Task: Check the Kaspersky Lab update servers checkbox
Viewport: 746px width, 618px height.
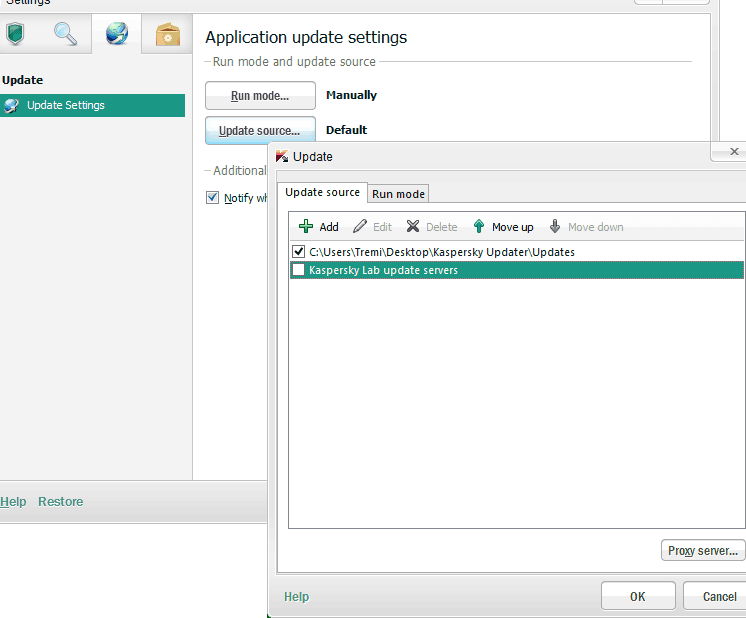Action: (298, 270)
